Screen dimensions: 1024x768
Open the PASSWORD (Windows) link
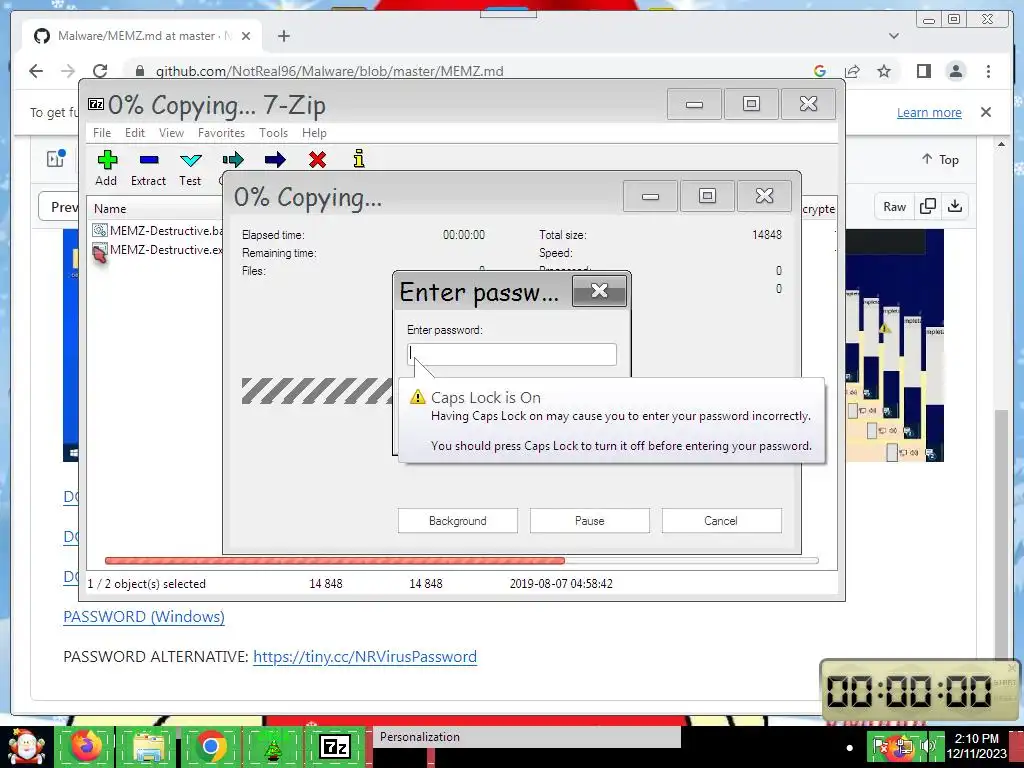(144, 616)
